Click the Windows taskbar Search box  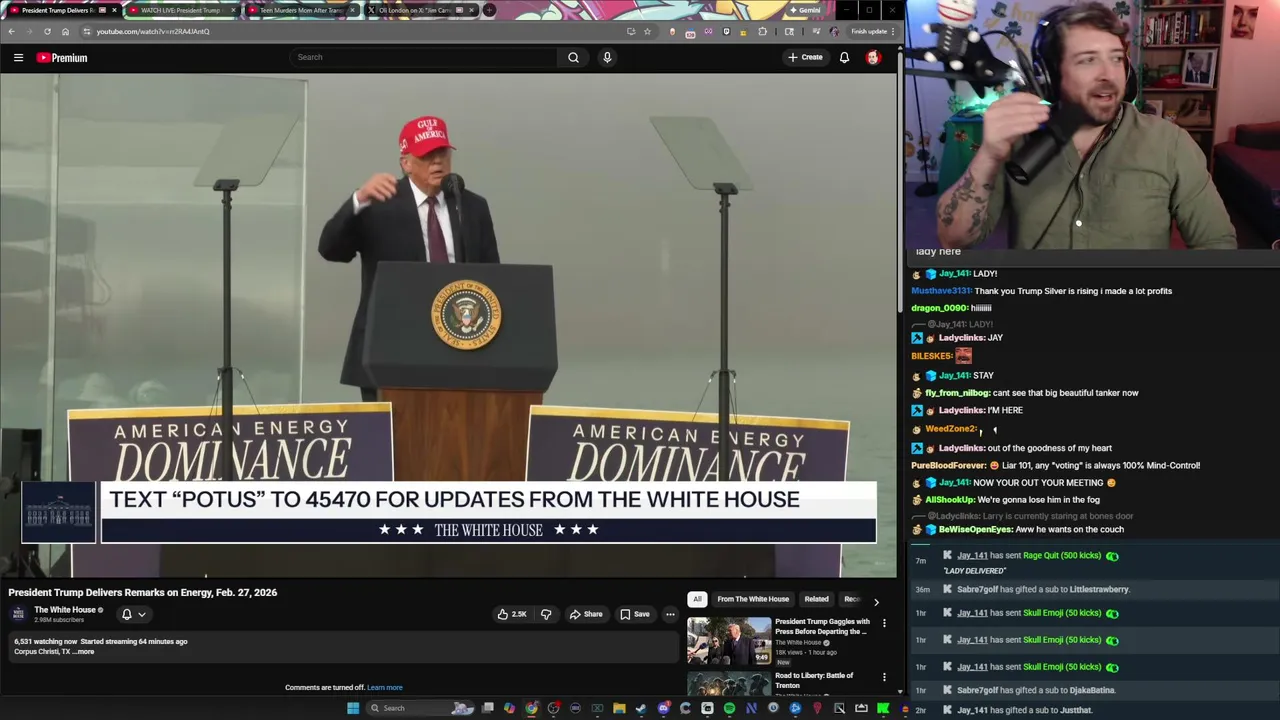click(x=420, y=708)
